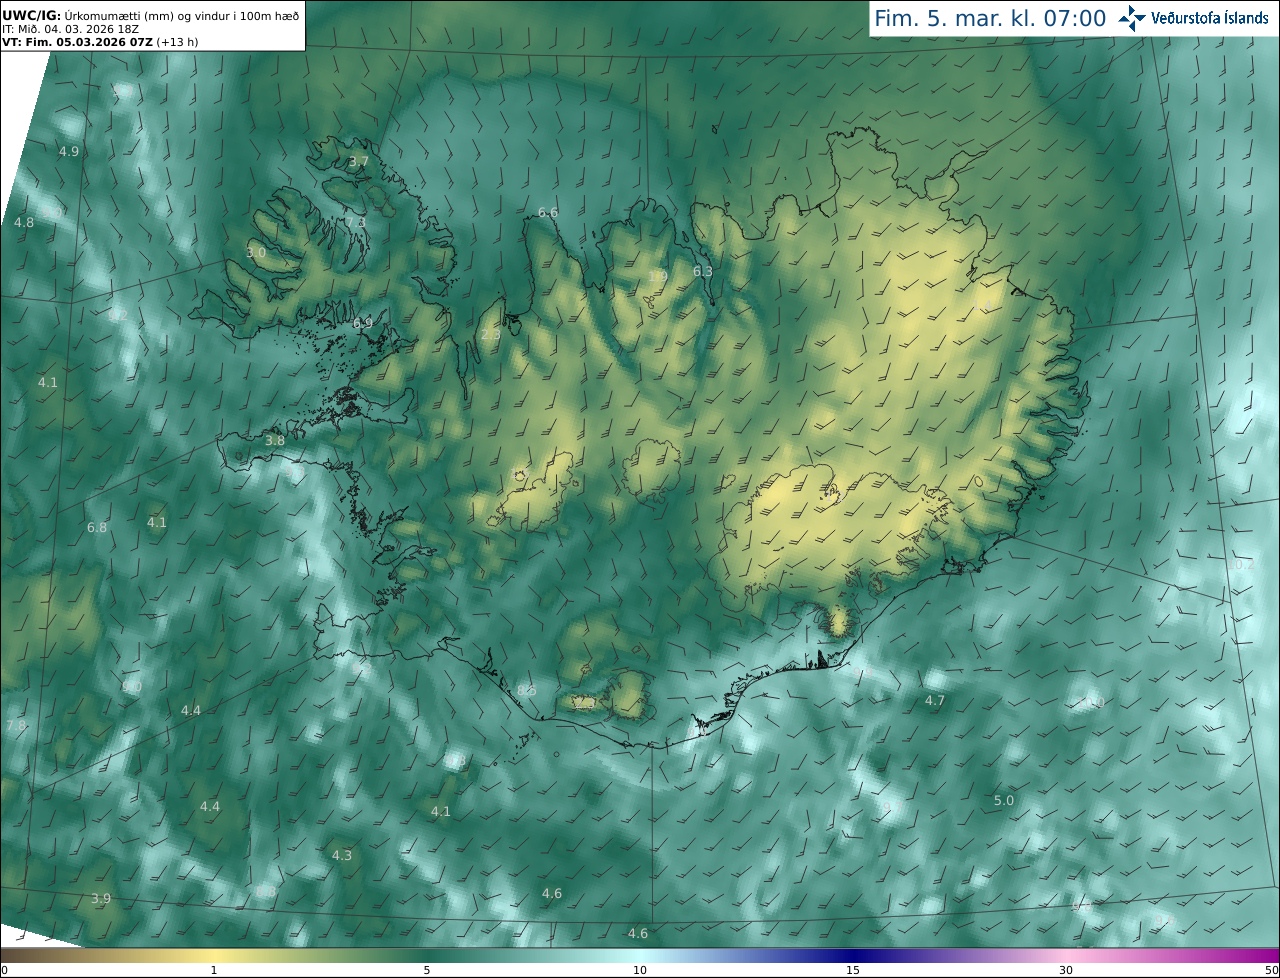This screenshot has width=1280, height=978.
Task: Select the 'IT: Mið. 04. 03. 2026 18Z' line
Action: tap(70, 29)
